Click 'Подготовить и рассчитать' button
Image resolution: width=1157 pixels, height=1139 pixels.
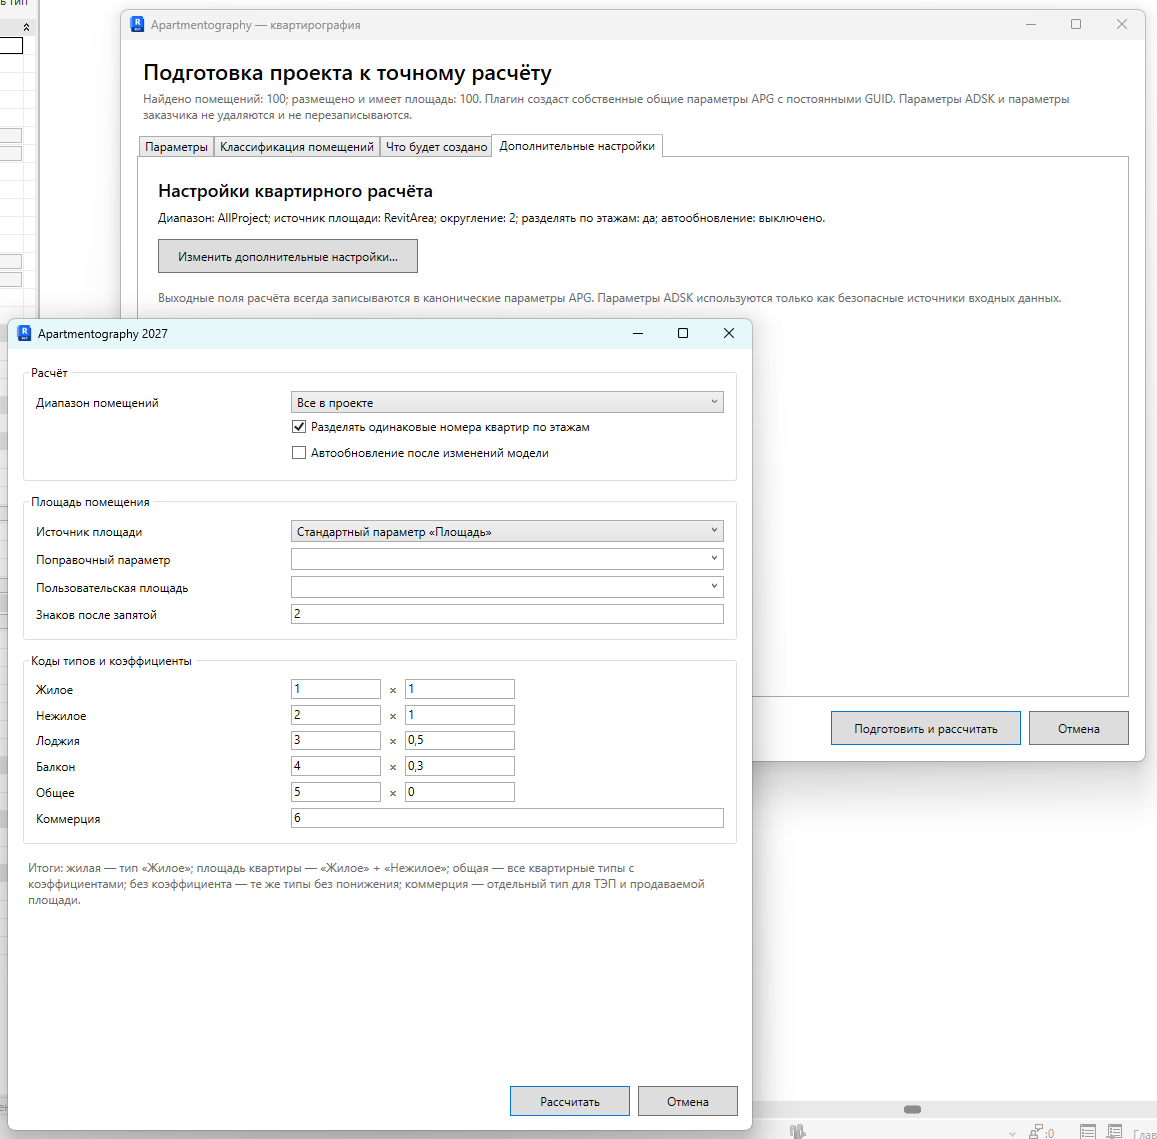pos(925,728)
